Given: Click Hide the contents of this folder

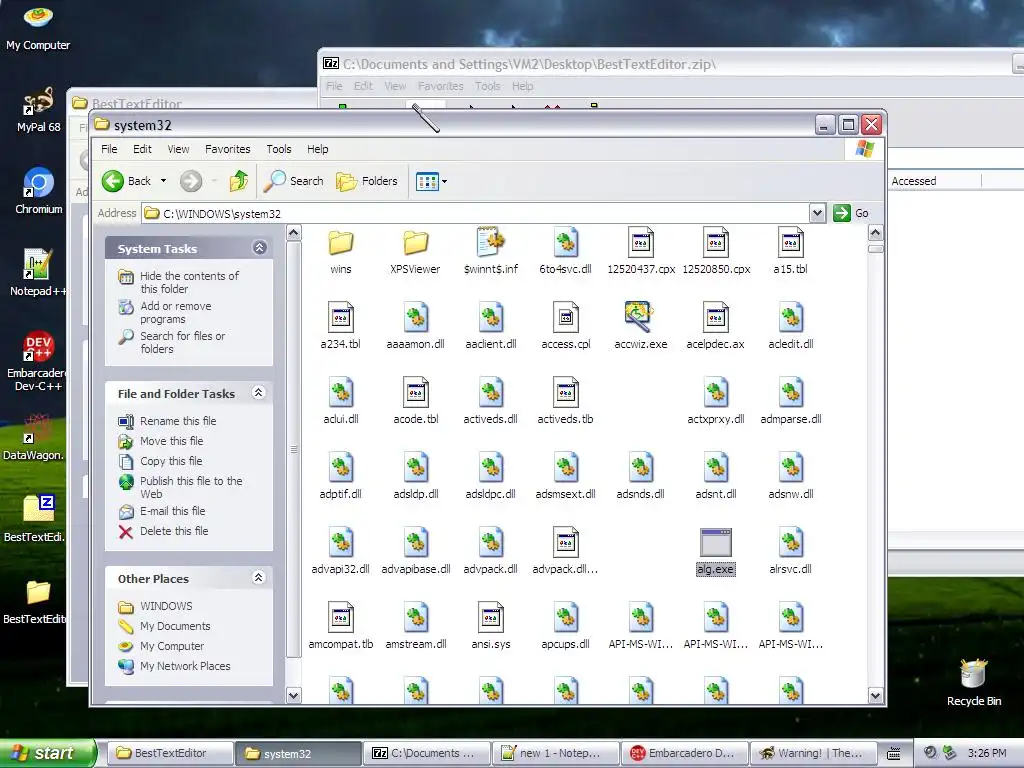Looking at the screenshot, I should [x=189, y=282].
